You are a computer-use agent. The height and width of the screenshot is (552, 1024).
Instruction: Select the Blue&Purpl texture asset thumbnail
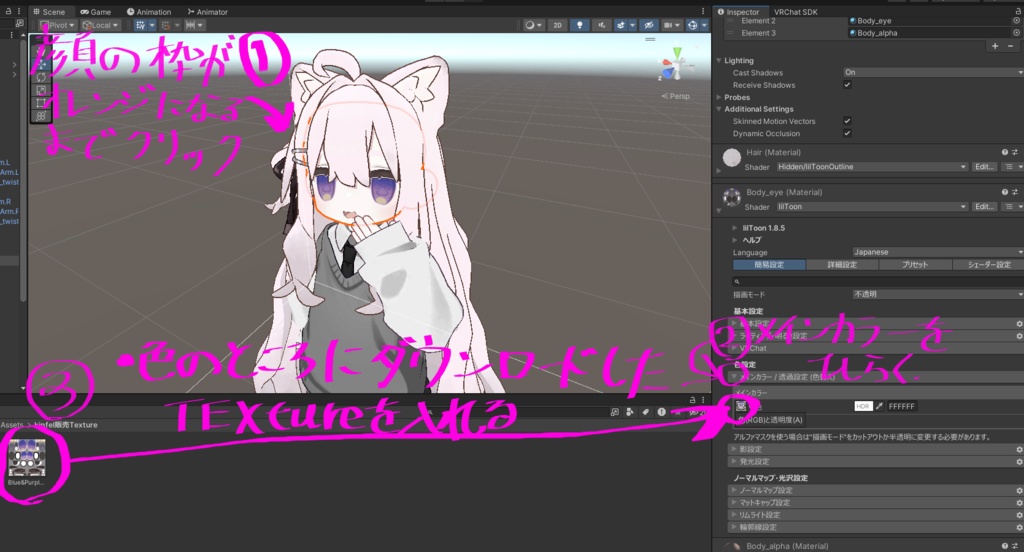[x=27, y=458]
